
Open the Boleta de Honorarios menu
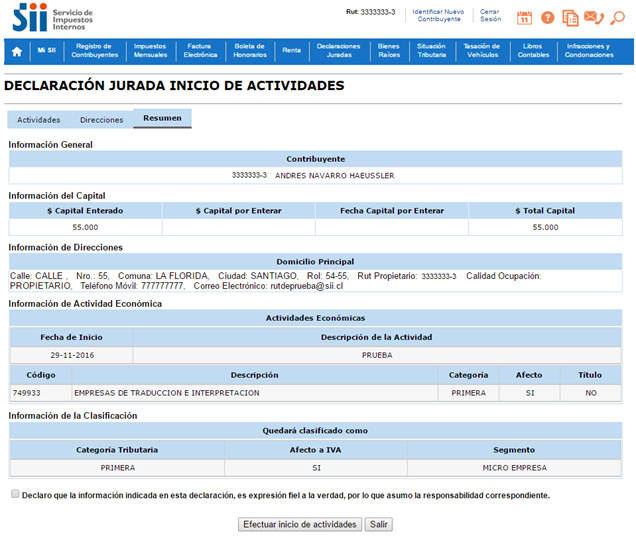click(x=249, y=50)
